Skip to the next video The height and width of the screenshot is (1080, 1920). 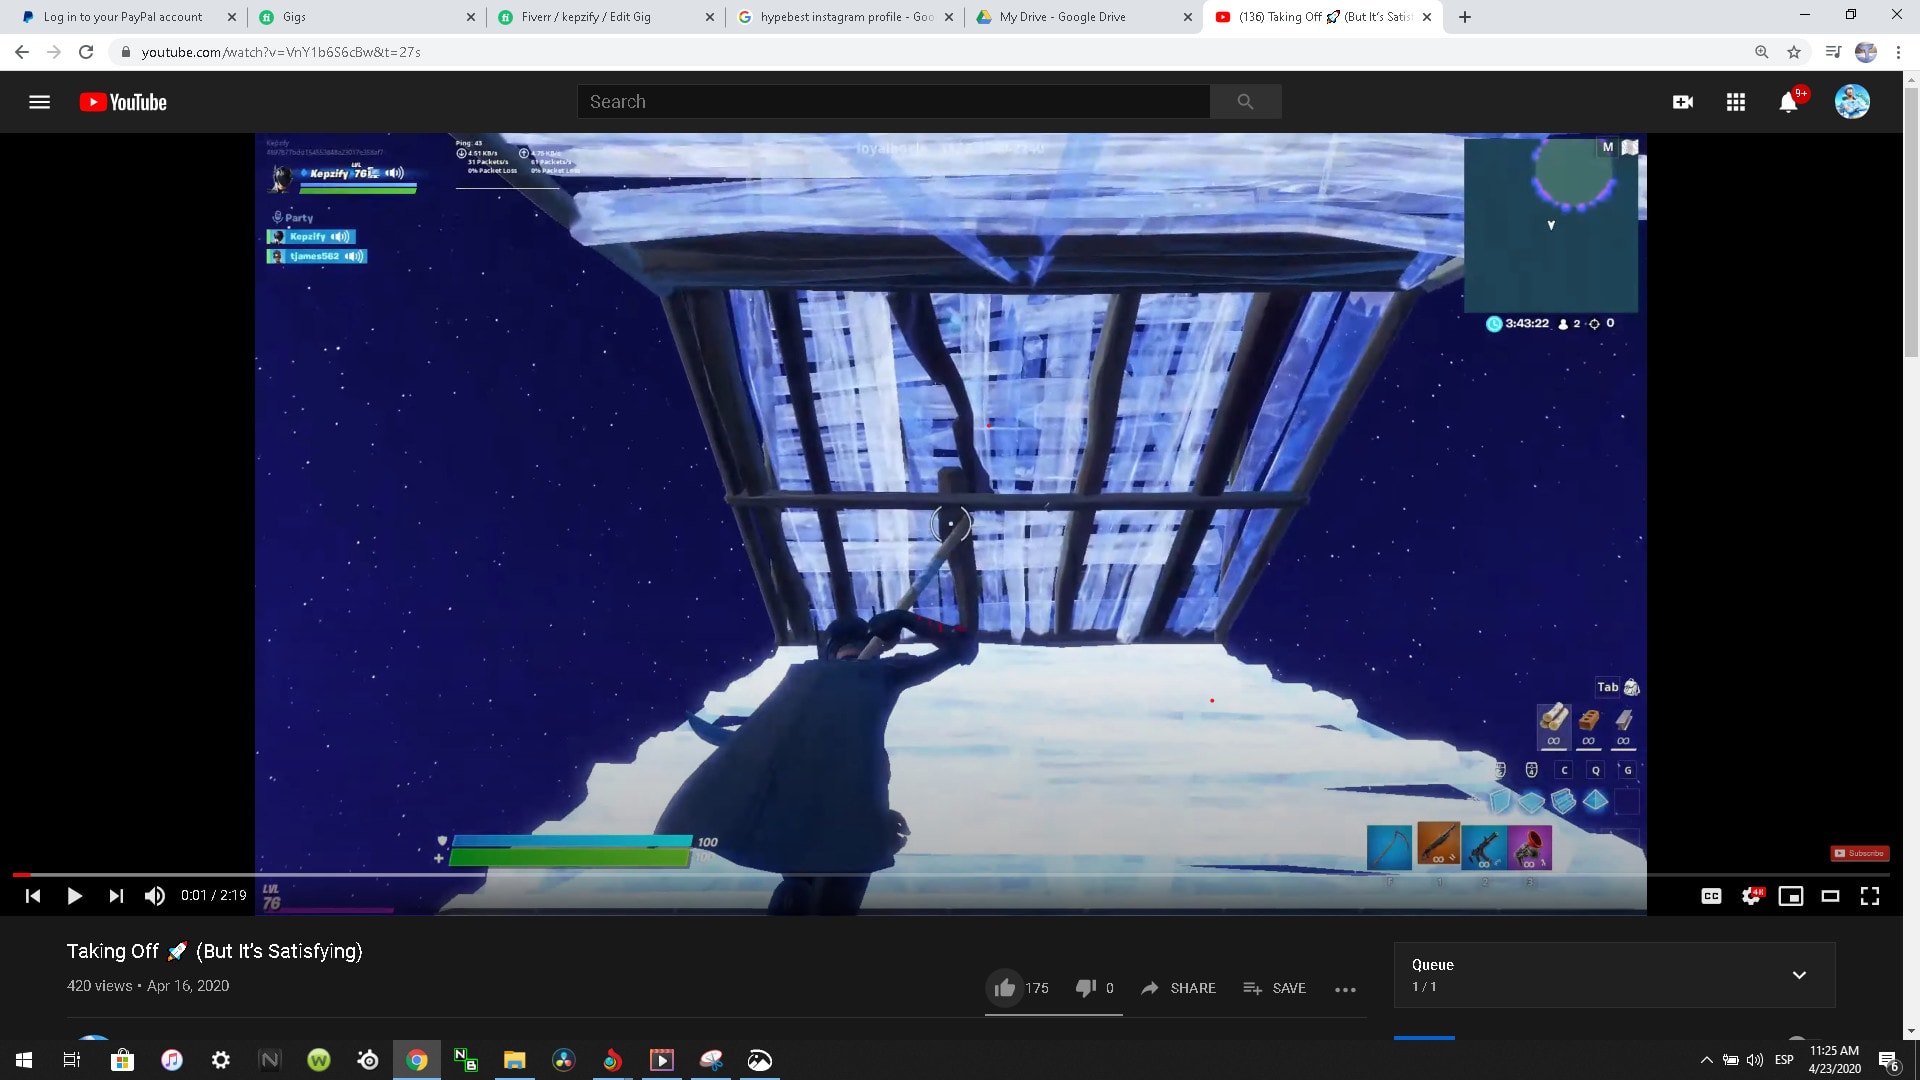[x=116, y=896]
